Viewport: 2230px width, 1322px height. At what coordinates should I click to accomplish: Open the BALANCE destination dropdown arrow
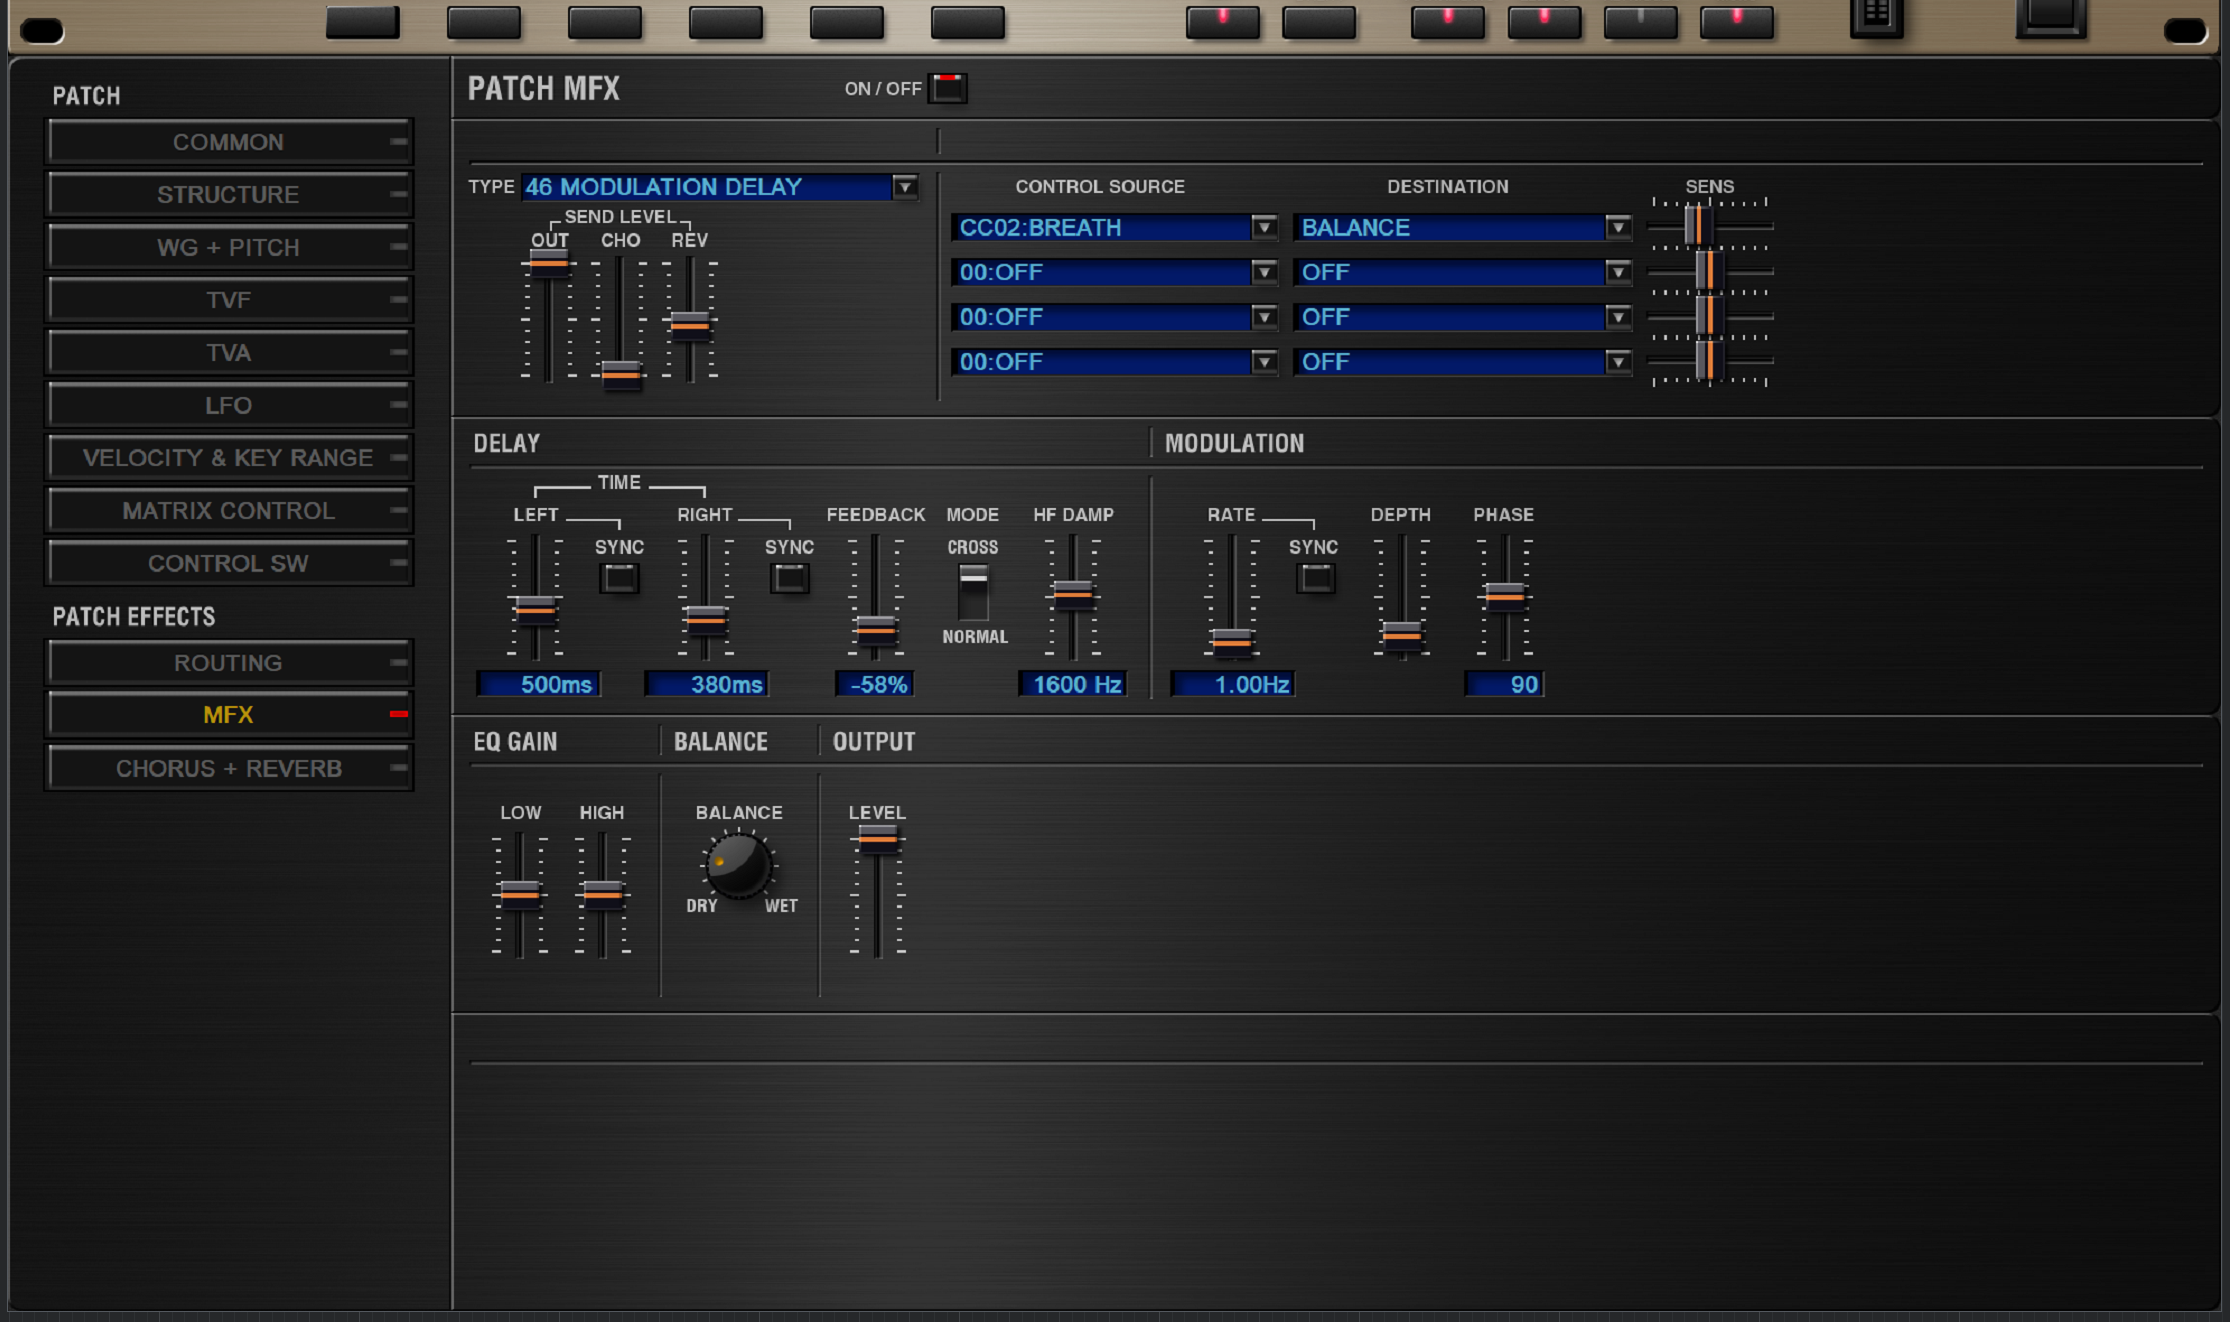pyautogui.click(x=1617, y=228)
